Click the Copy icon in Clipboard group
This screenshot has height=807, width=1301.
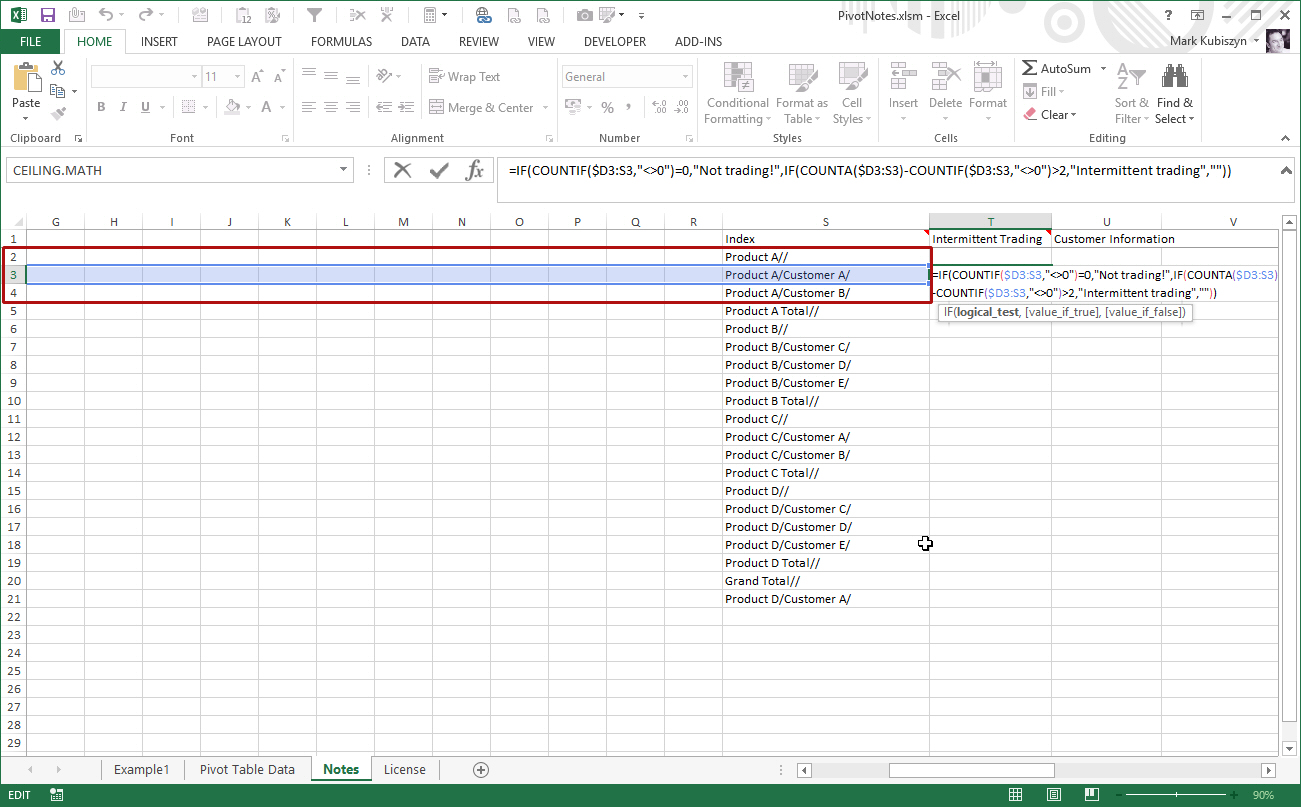pos(56,91)
